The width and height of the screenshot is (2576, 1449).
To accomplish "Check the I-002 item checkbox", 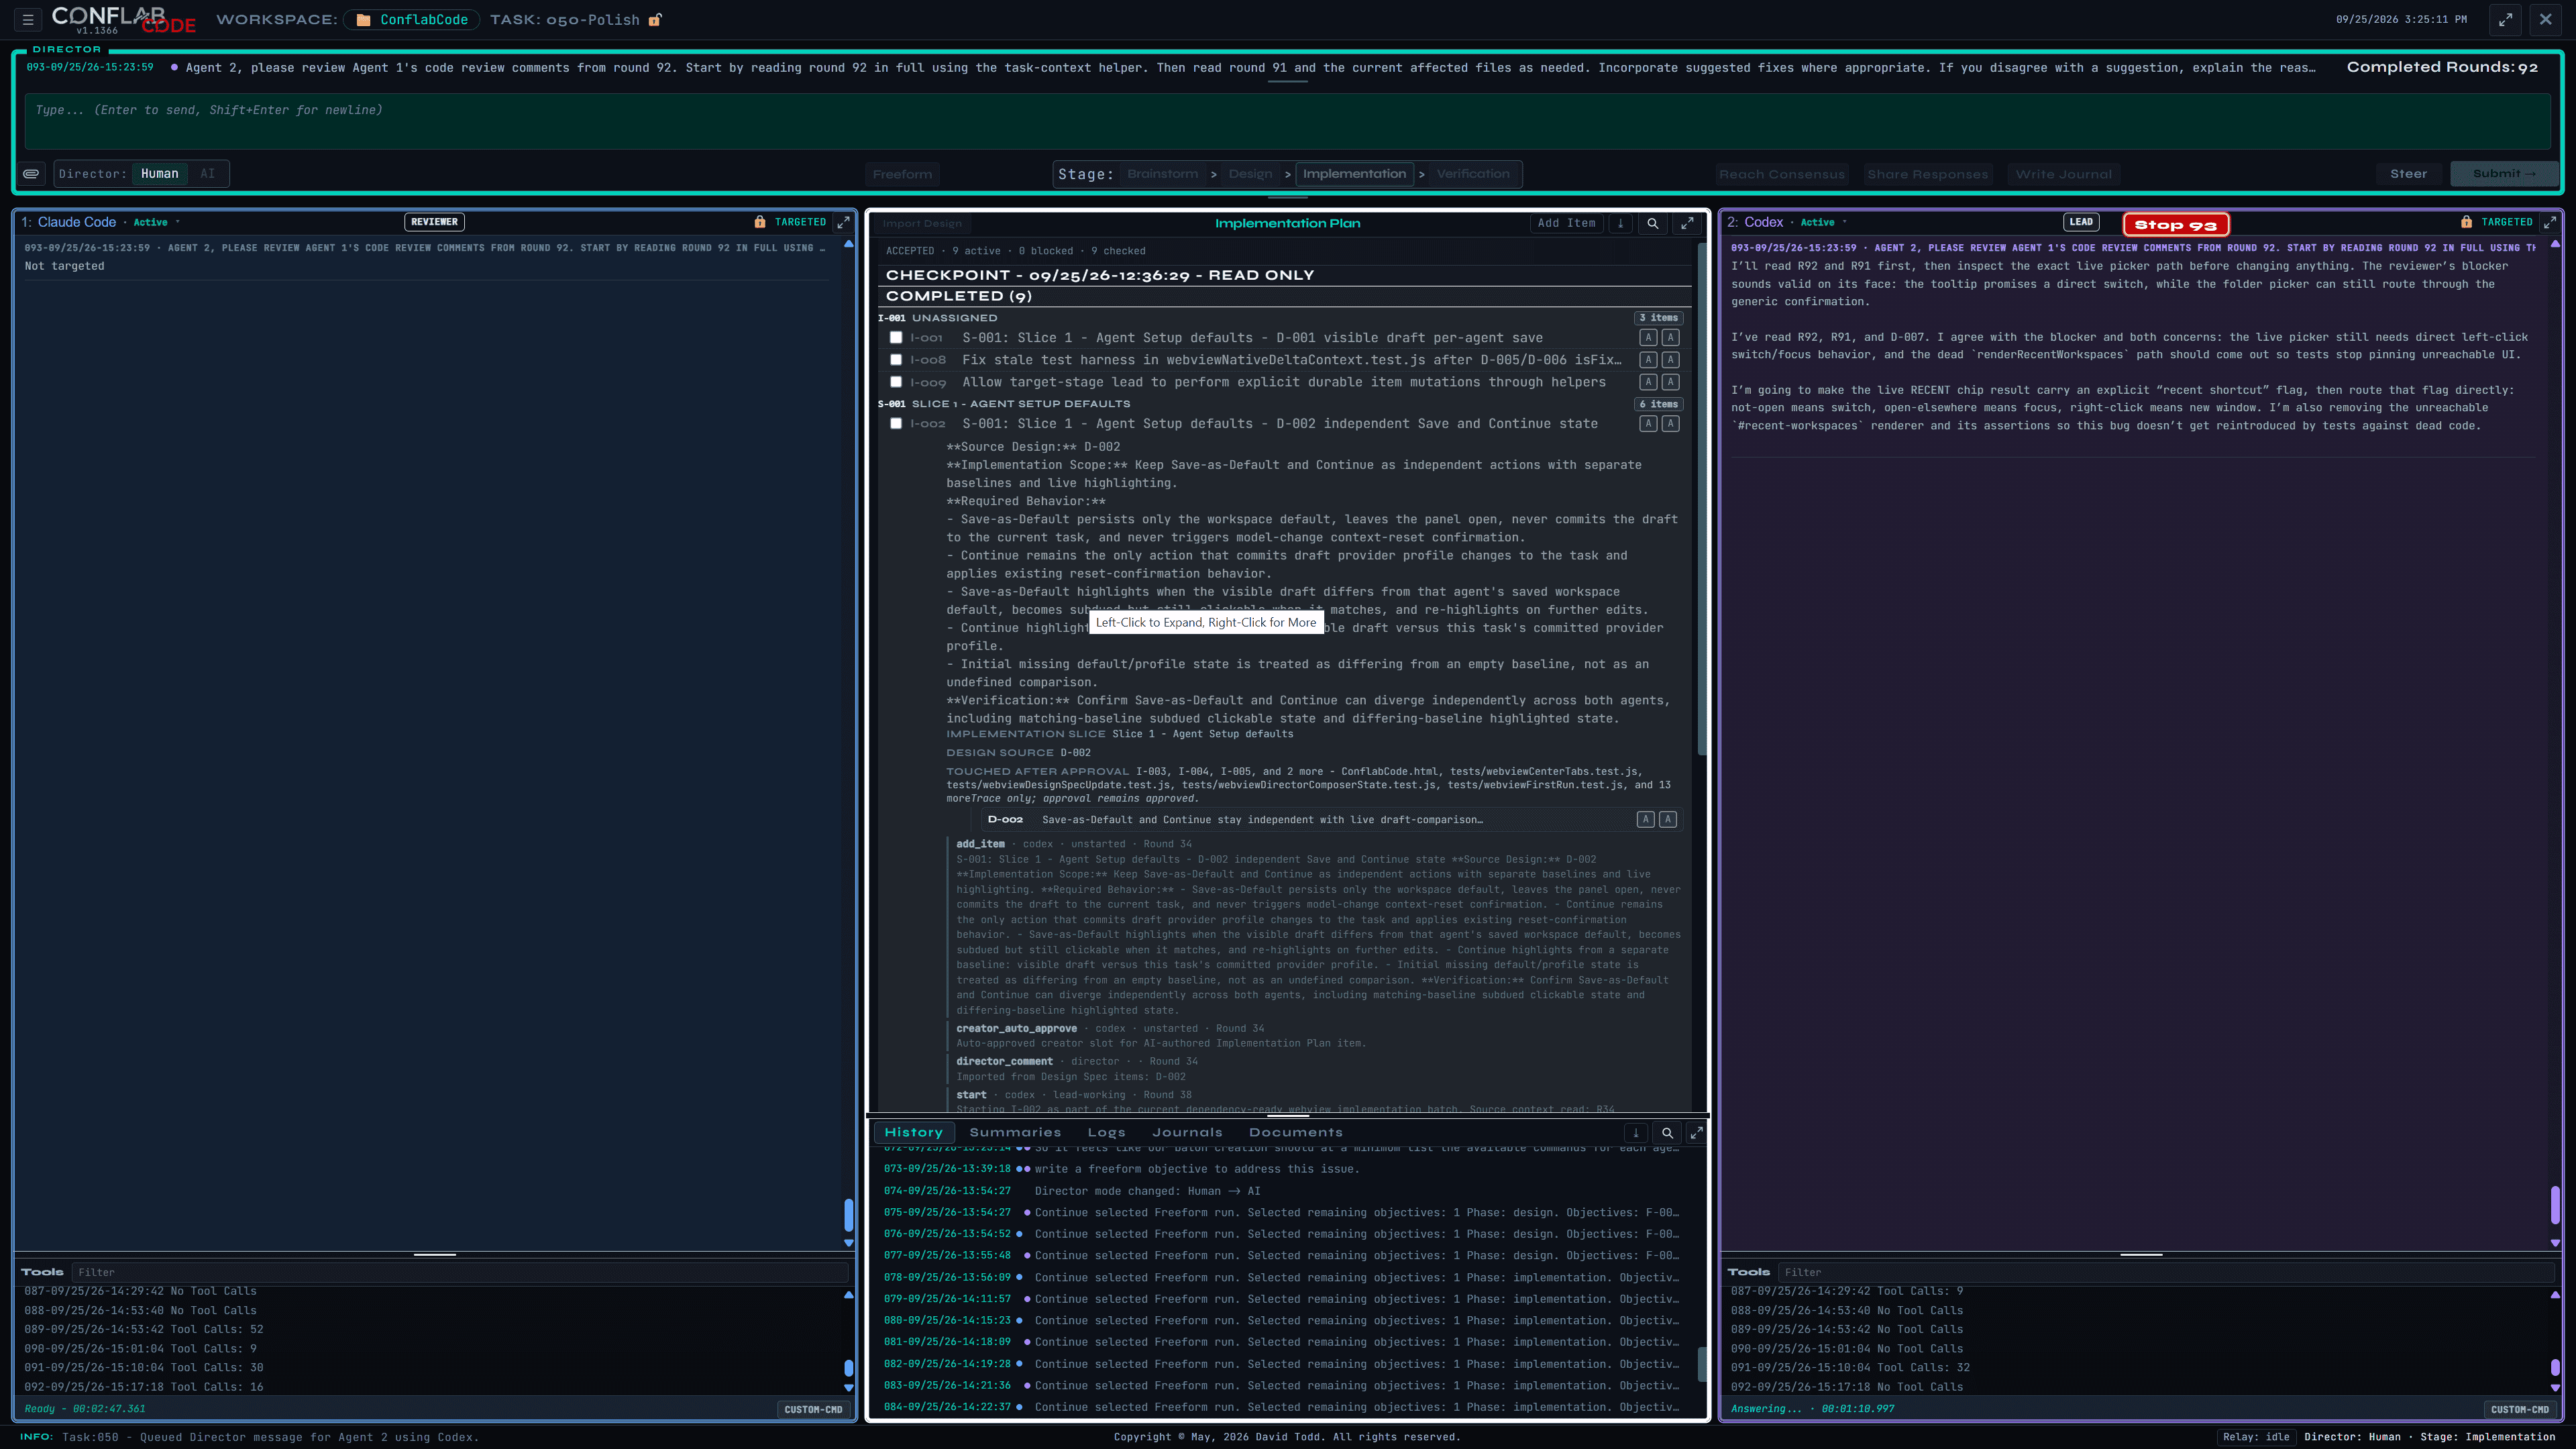I will tap(896, 424).
